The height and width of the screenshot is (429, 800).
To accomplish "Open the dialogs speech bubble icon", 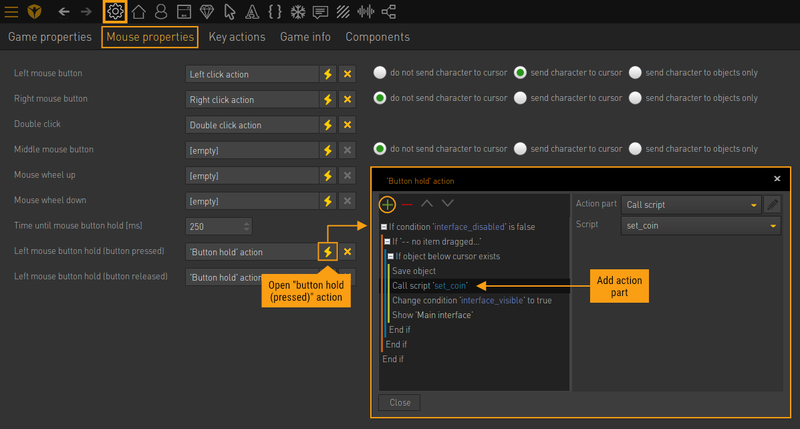I will (320, 12).
